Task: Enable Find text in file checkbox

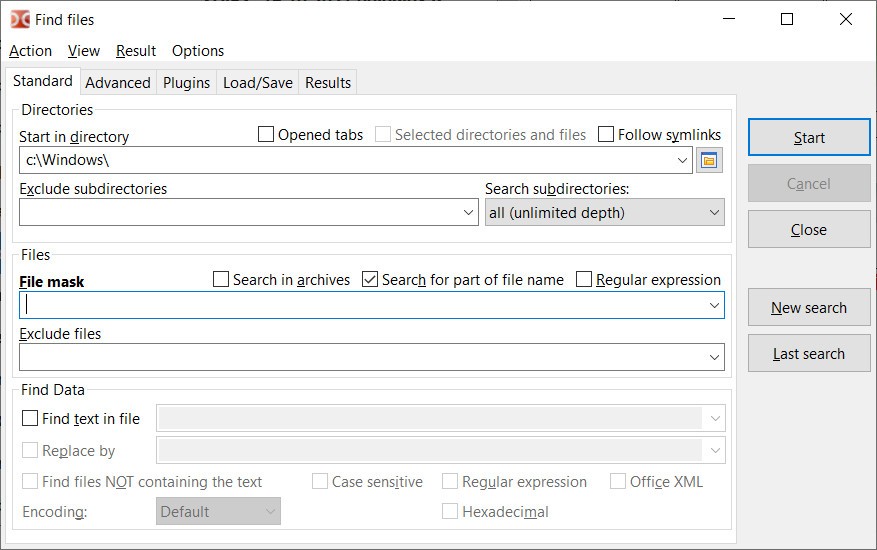Action: (30, 418)
